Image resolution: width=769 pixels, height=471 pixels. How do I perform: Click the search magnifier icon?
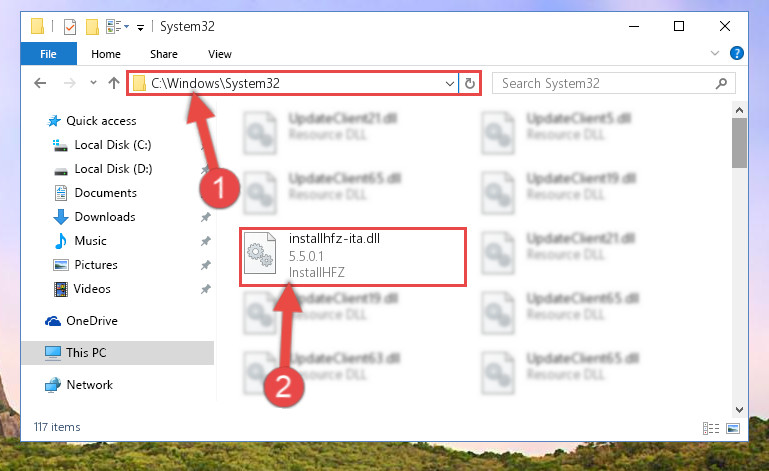click(721, 83)
